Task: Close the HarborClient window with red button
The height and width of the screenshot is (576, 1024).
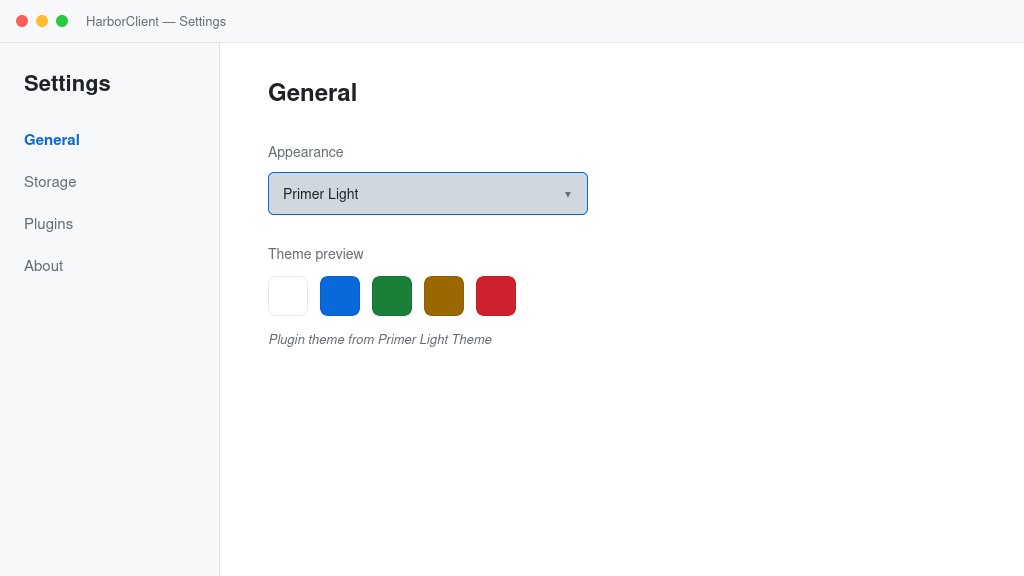Action: [x=22, y=21]
